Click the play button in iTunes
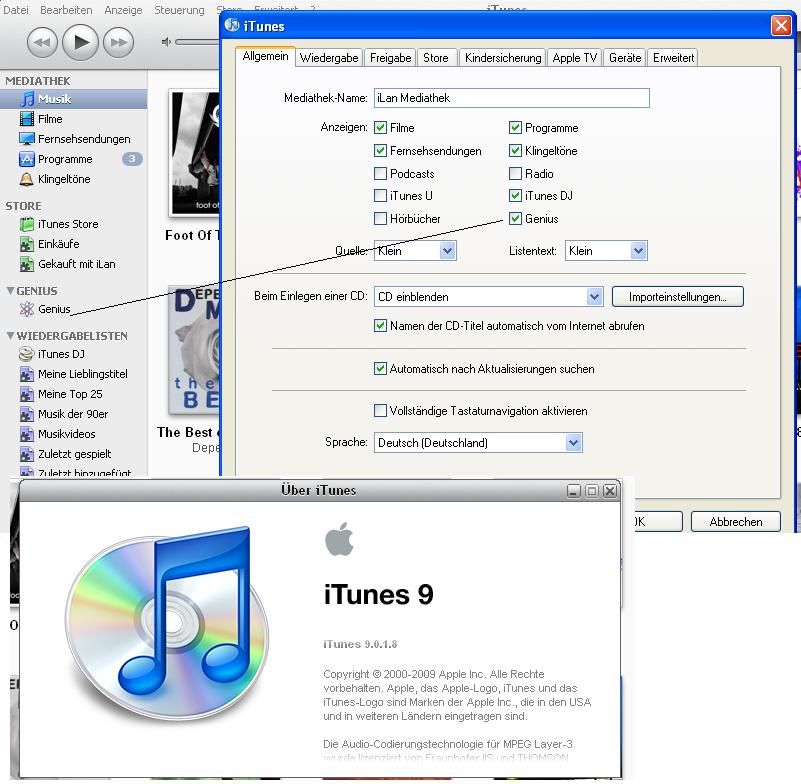This screenshot has width=801, height=784. coord(80,42)
